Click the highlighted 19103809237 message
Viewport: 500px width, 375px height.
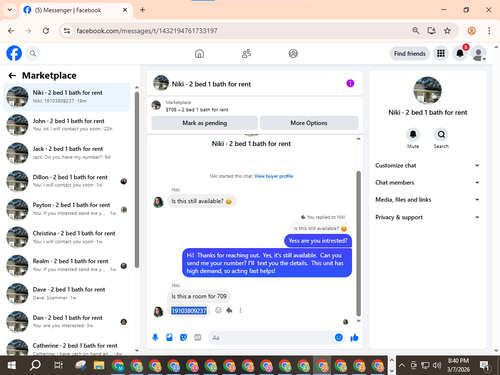(189, 311)
